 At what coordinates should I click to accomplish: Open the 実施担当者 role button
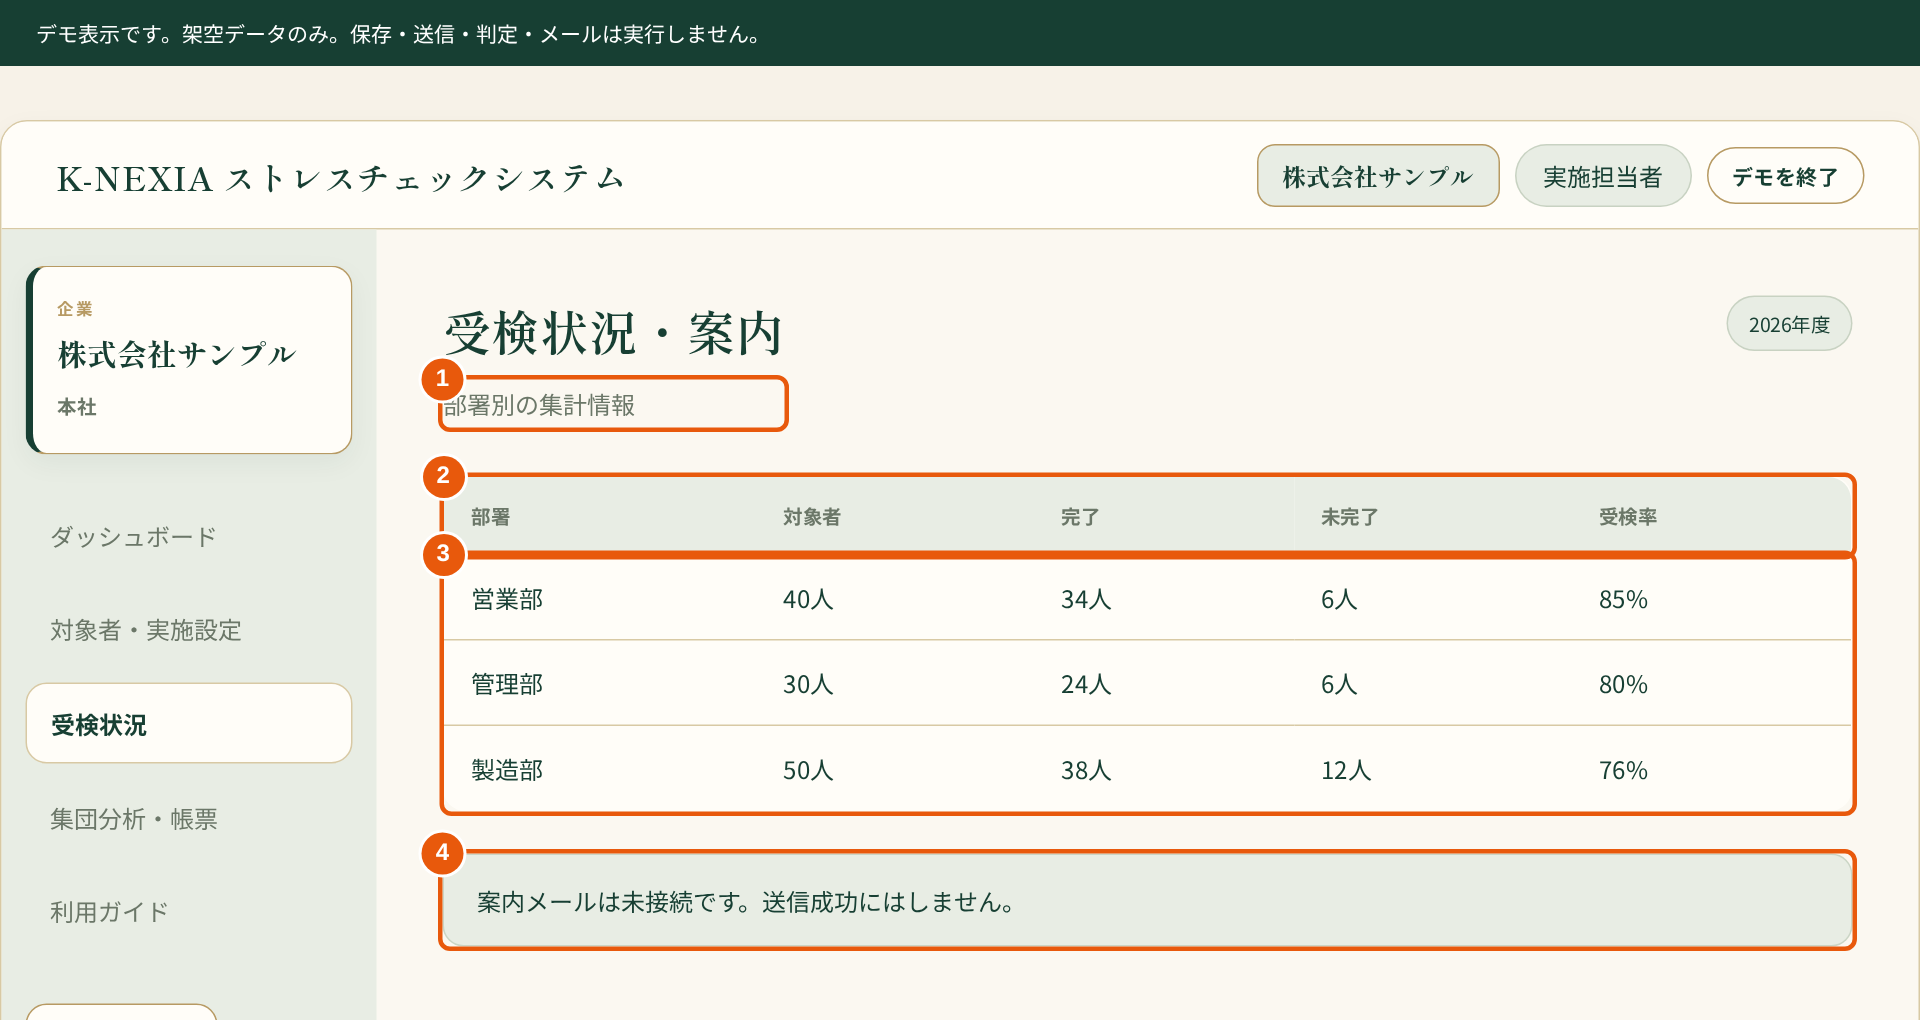[x=1602, y=176]
